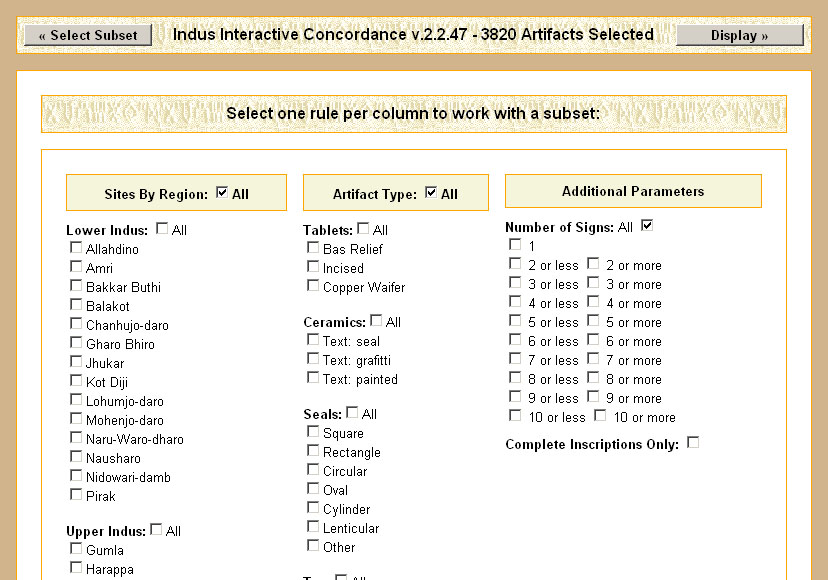This screenshot has height=580, width=828.
Task: Tick the Rectangle seal checkbox
Action: [x=313, y=450]
